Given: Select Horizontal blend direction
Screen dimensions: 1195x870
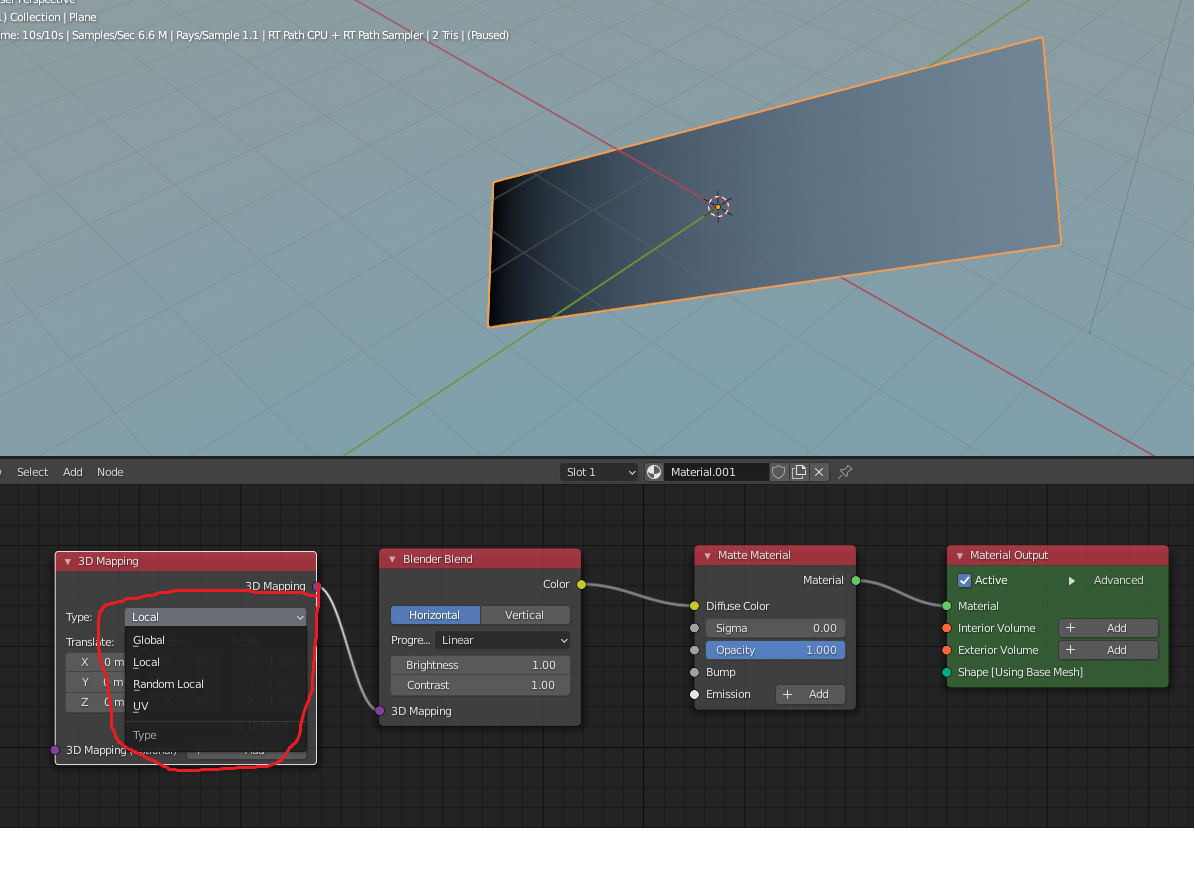Looking at the screenshot, I should [x=435, y=615].
